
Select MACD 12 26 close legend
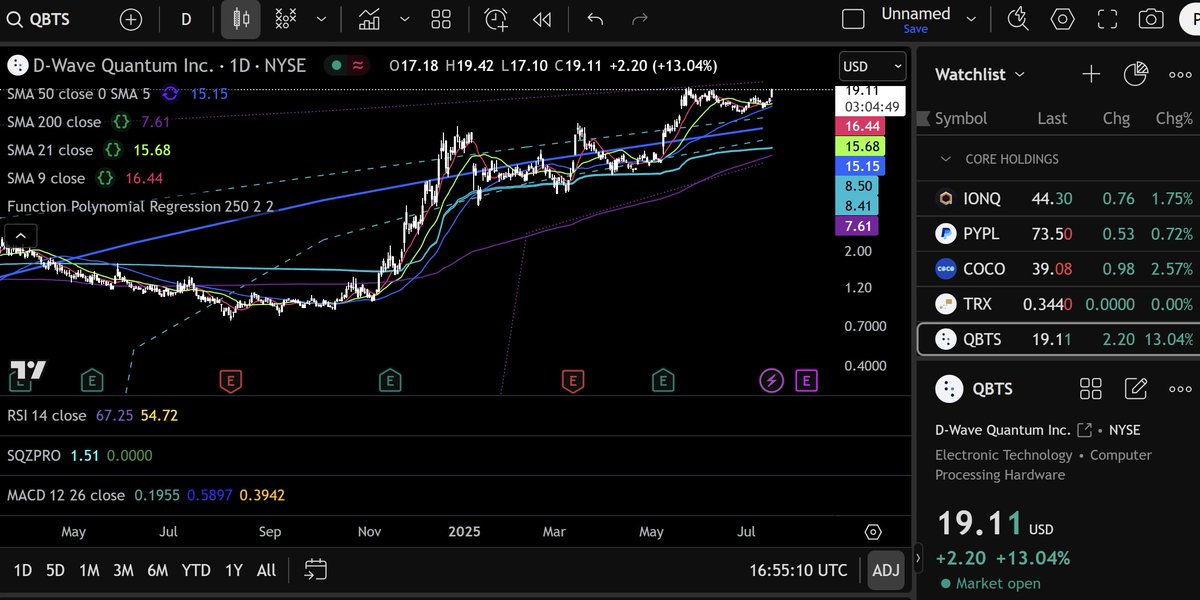pyautogui.click(x=66, y=495)
